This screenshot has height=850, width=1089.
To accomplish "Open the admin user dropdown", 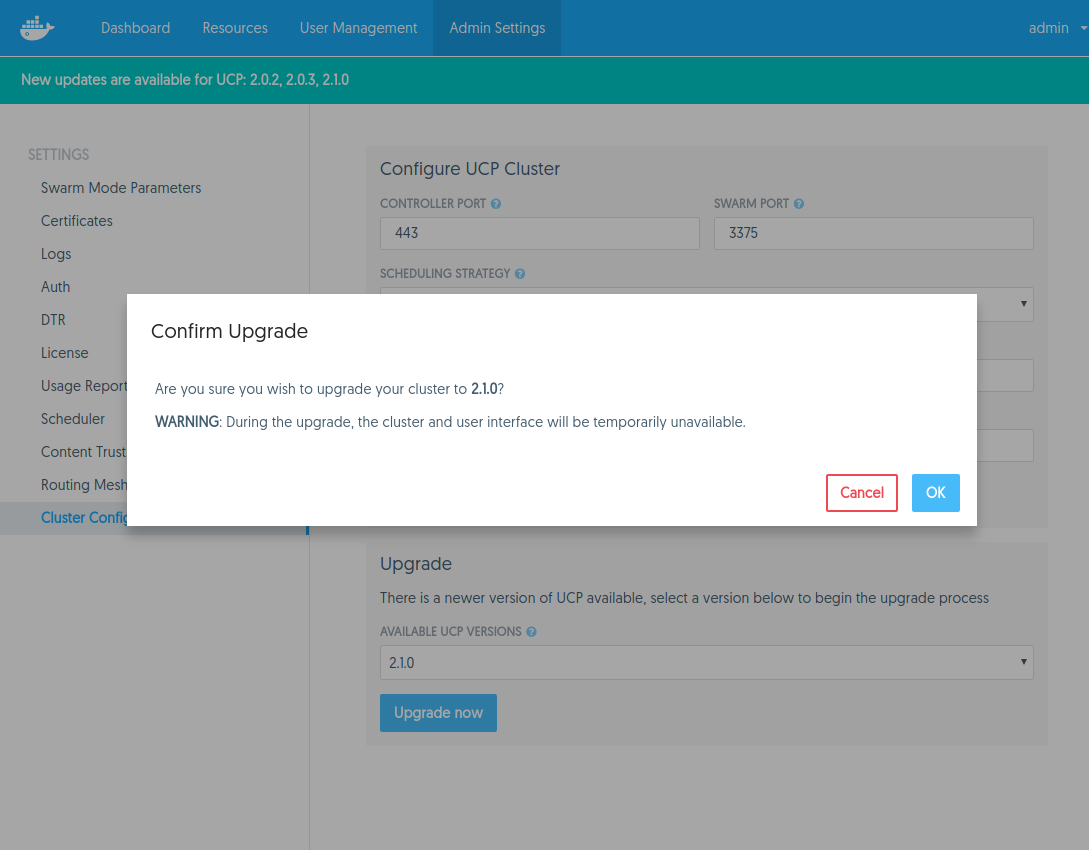I will 1056,28.
